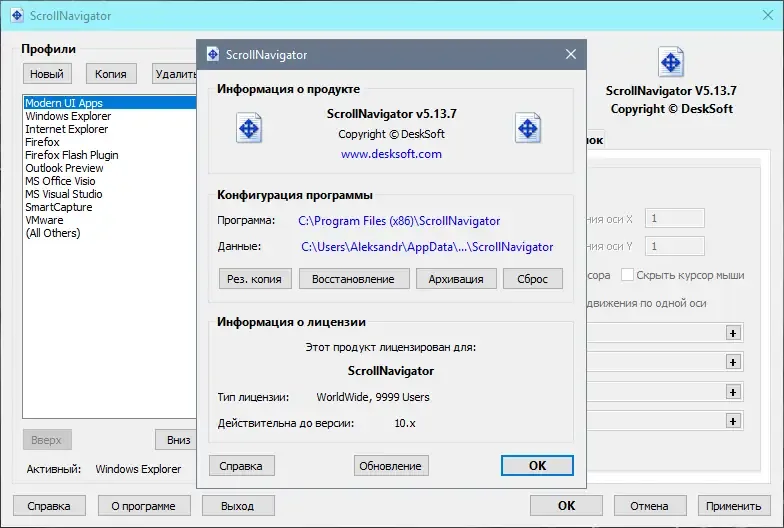Click the Копия profile button

111,74
